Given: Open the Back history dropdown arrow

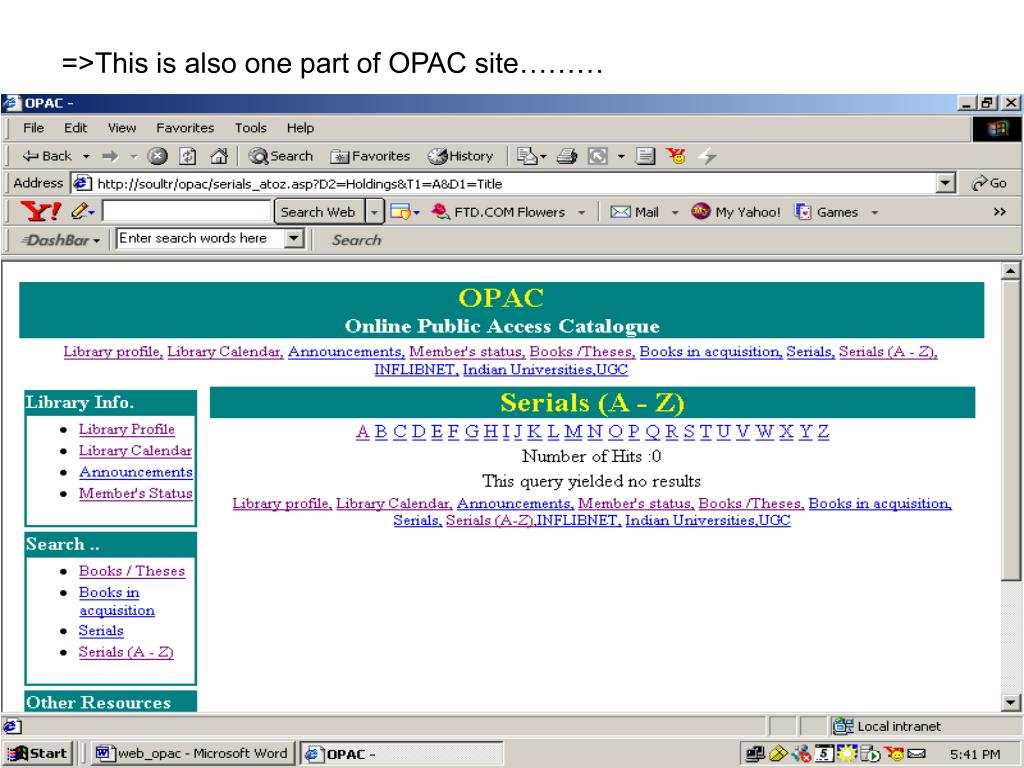Looking at the screenshot, I should point(86,157).
